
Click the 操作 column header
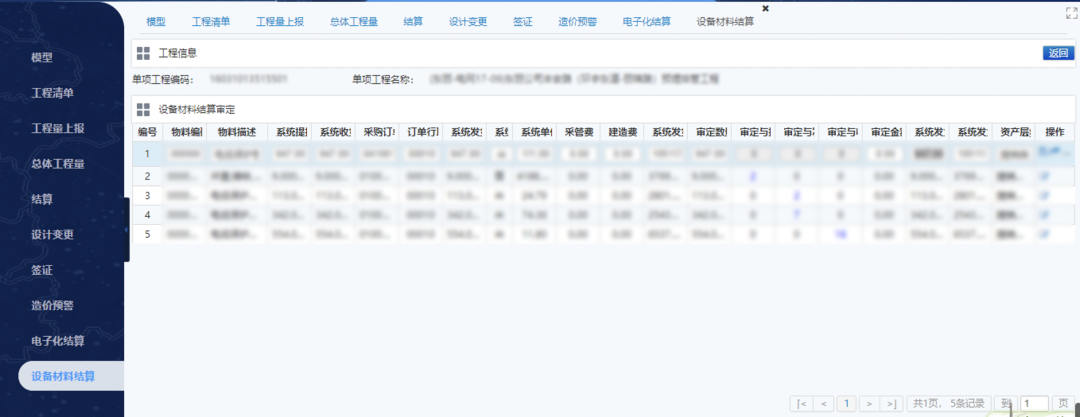[1055, 132]
